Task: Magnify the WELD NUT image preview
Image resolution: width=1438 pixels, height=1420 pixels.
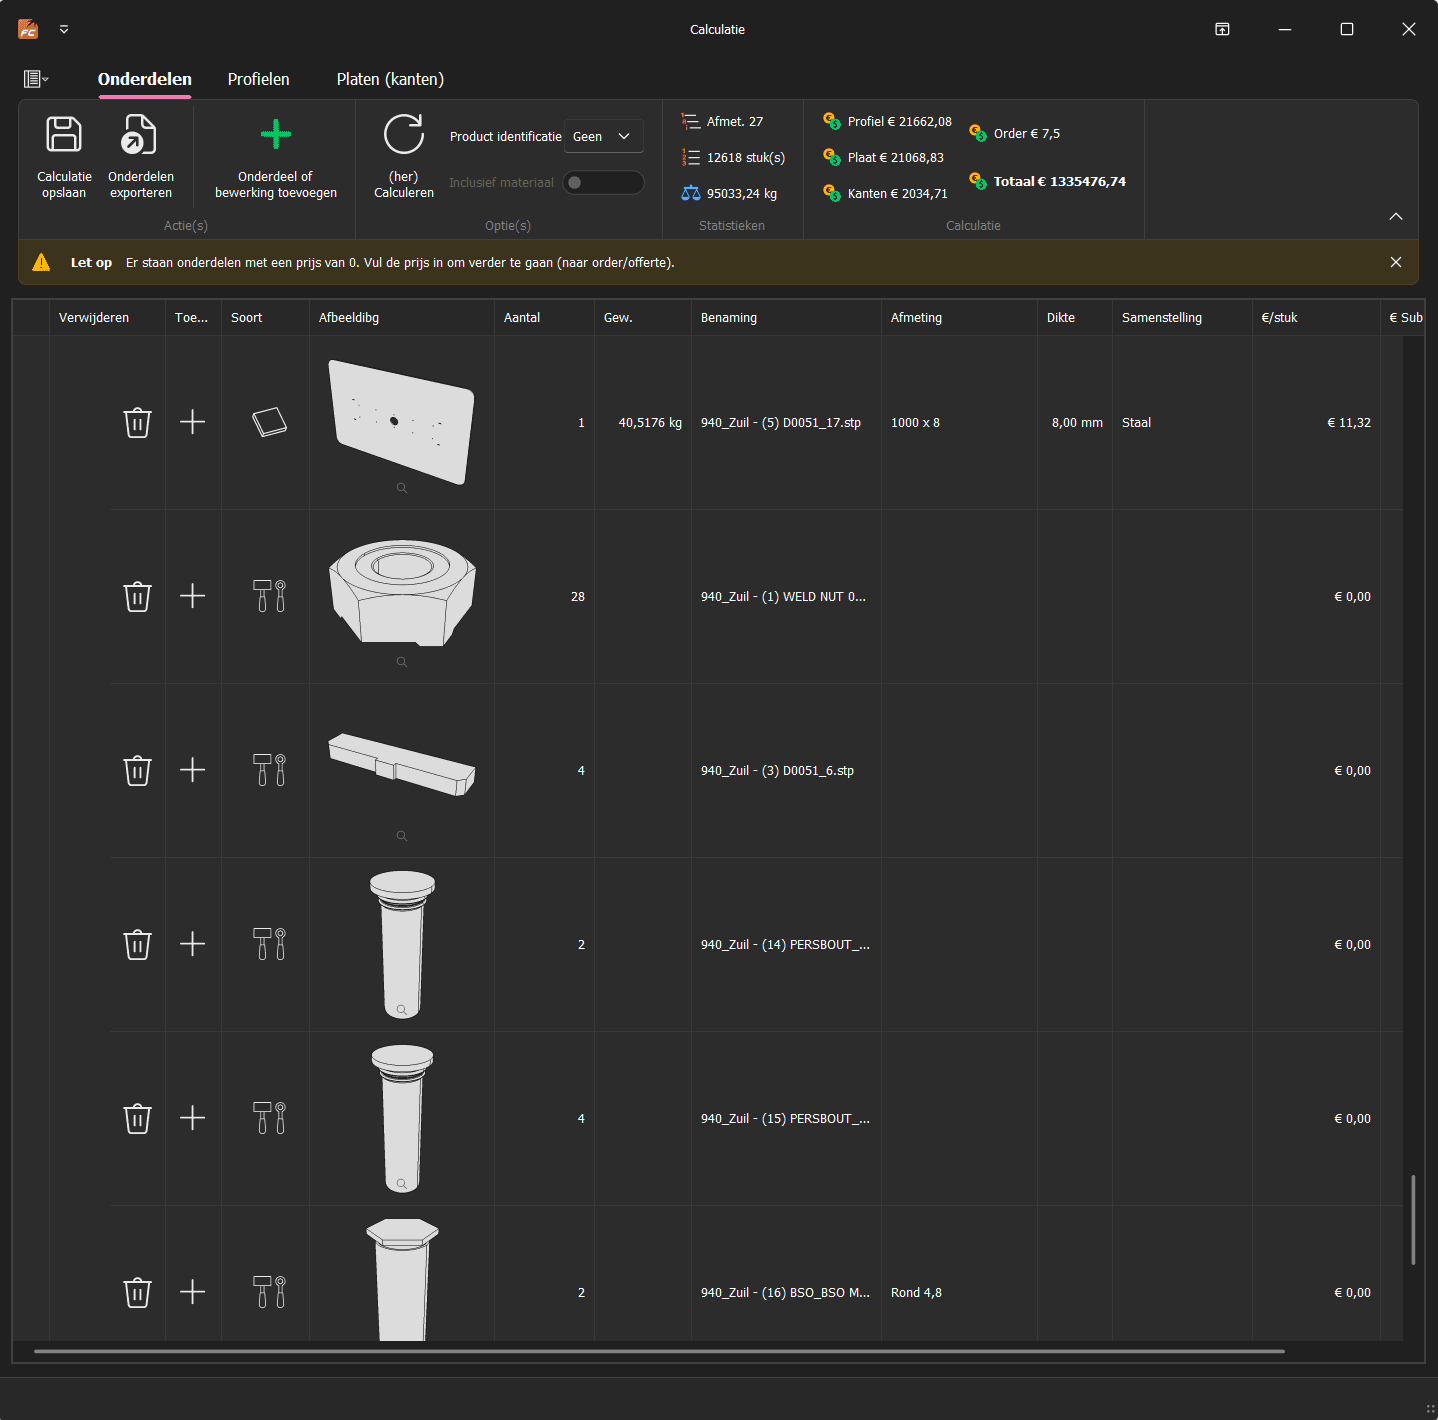Action: pyautogui.click(x=402, y=662)
